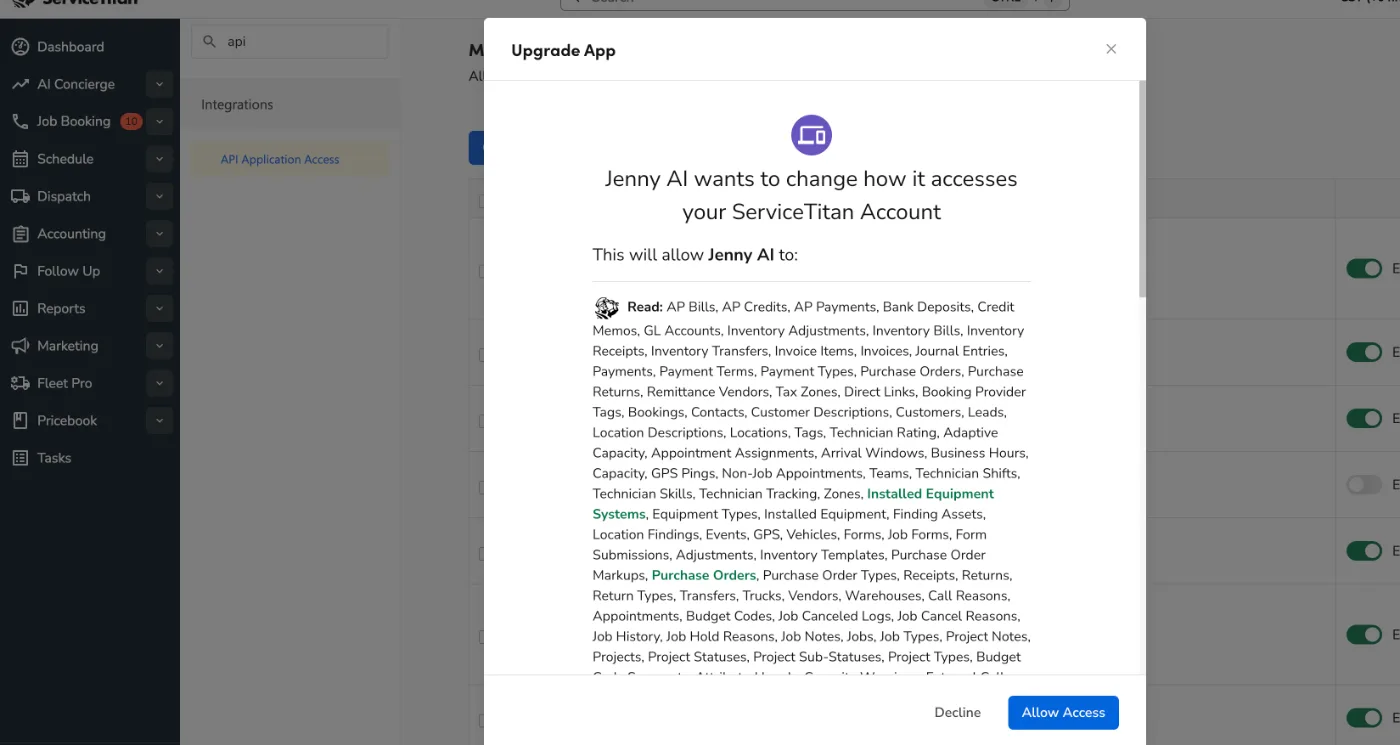Click the Fleet Pro vehicle icon
Image resolution: width=1400 pixels, height=745 pixels.
click(x=20, y=383)
